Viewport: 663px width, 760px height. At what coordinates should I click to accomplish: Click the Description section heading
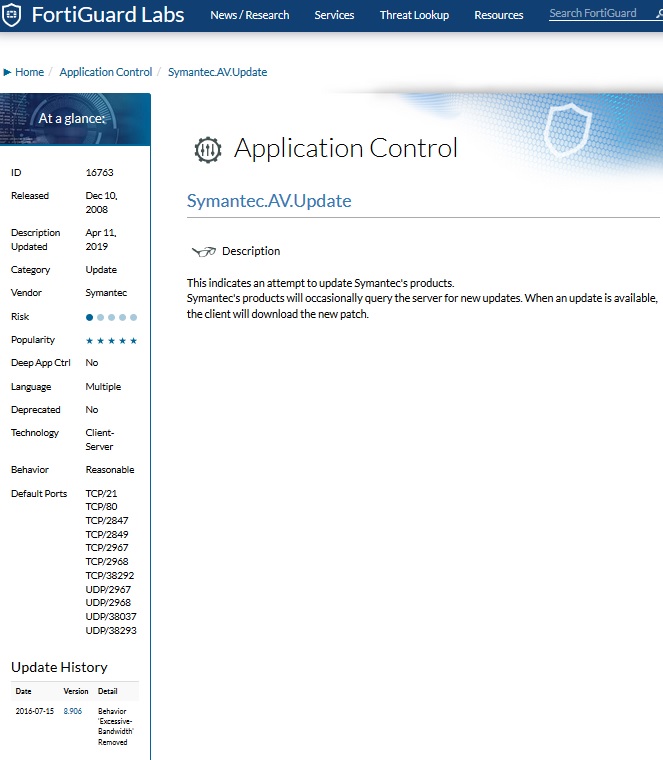(x=251, y=251)
